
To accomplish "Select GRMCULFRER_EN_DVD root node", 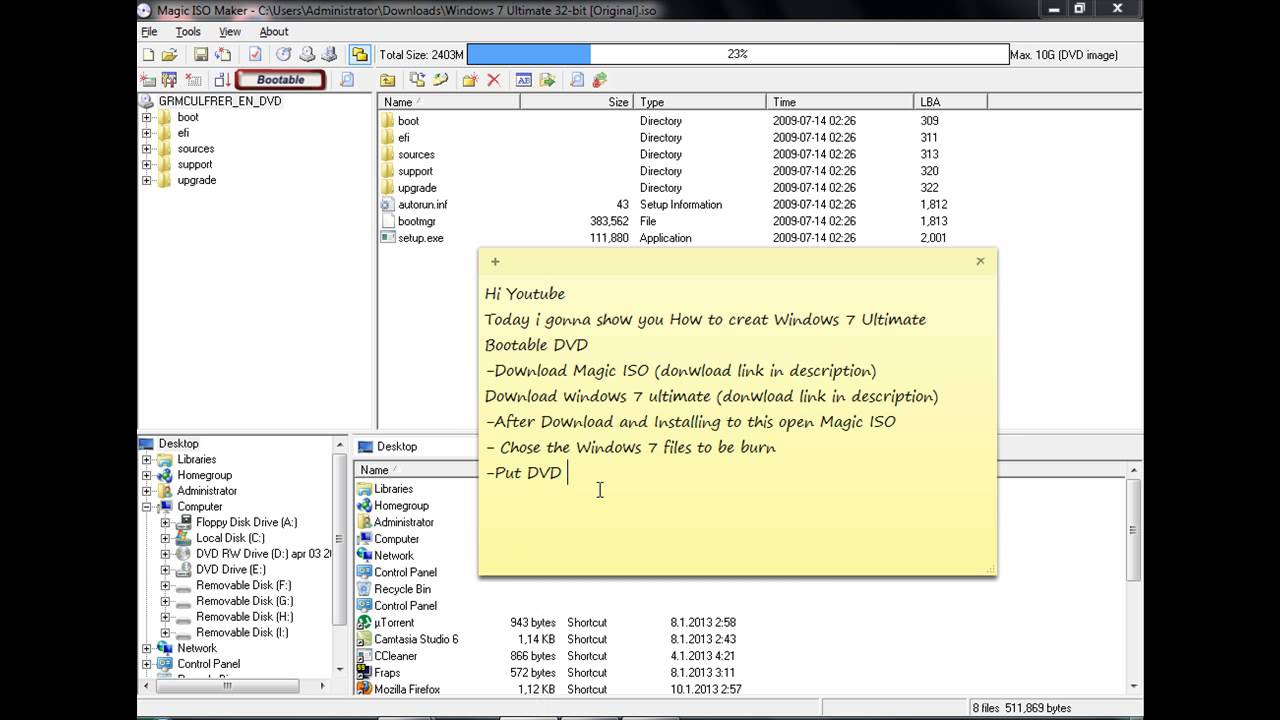I will click(219, 101).
